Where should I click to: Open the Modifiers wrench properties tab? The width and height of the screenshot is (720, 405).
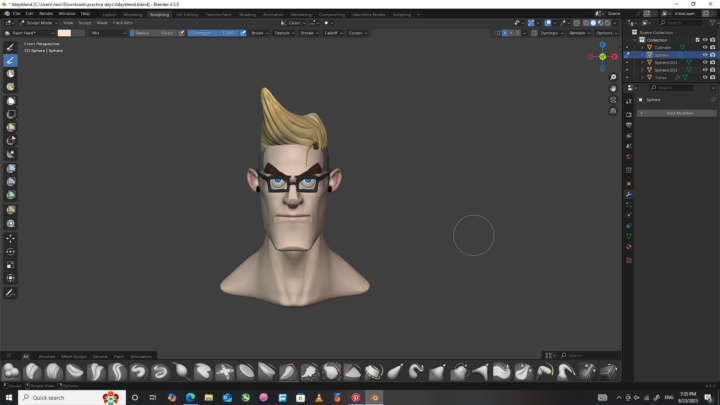[x=629, y=194]
